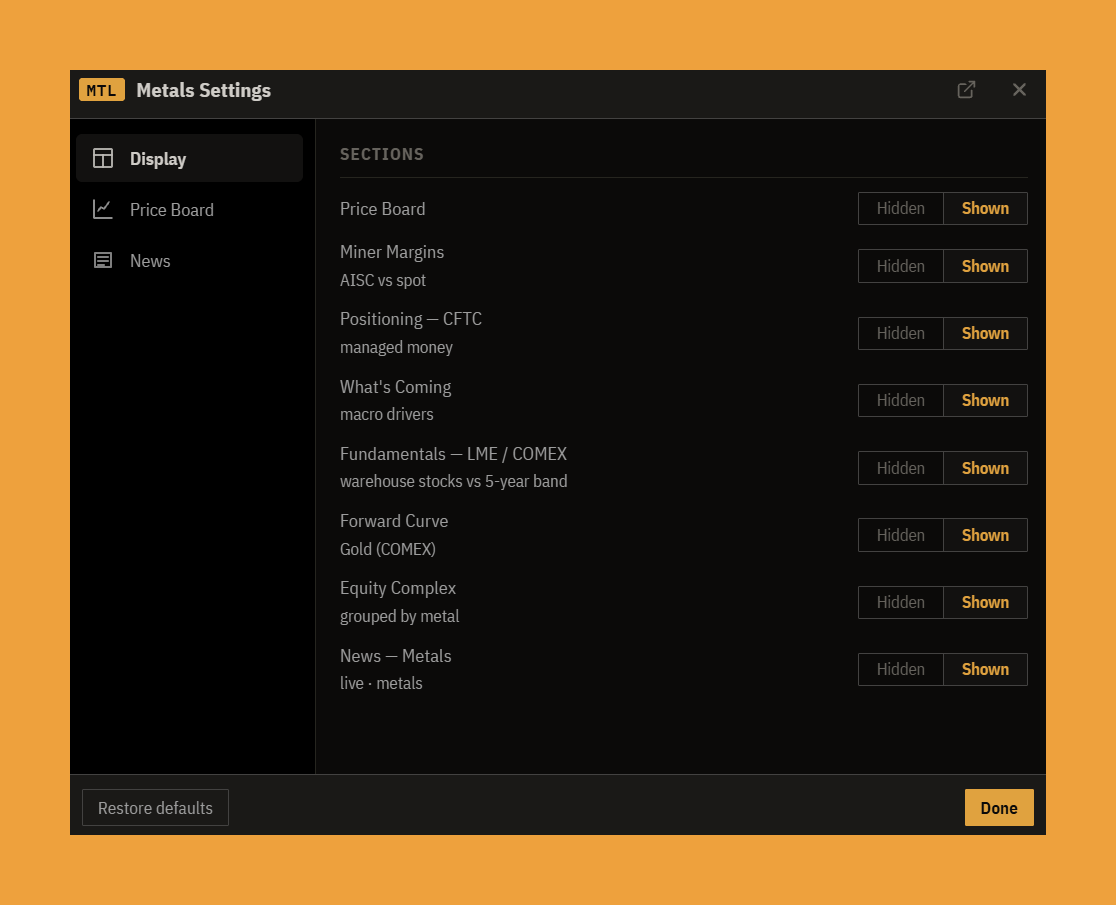Click the 'AISC vs spot' subtitle

(x=383, y=280)
